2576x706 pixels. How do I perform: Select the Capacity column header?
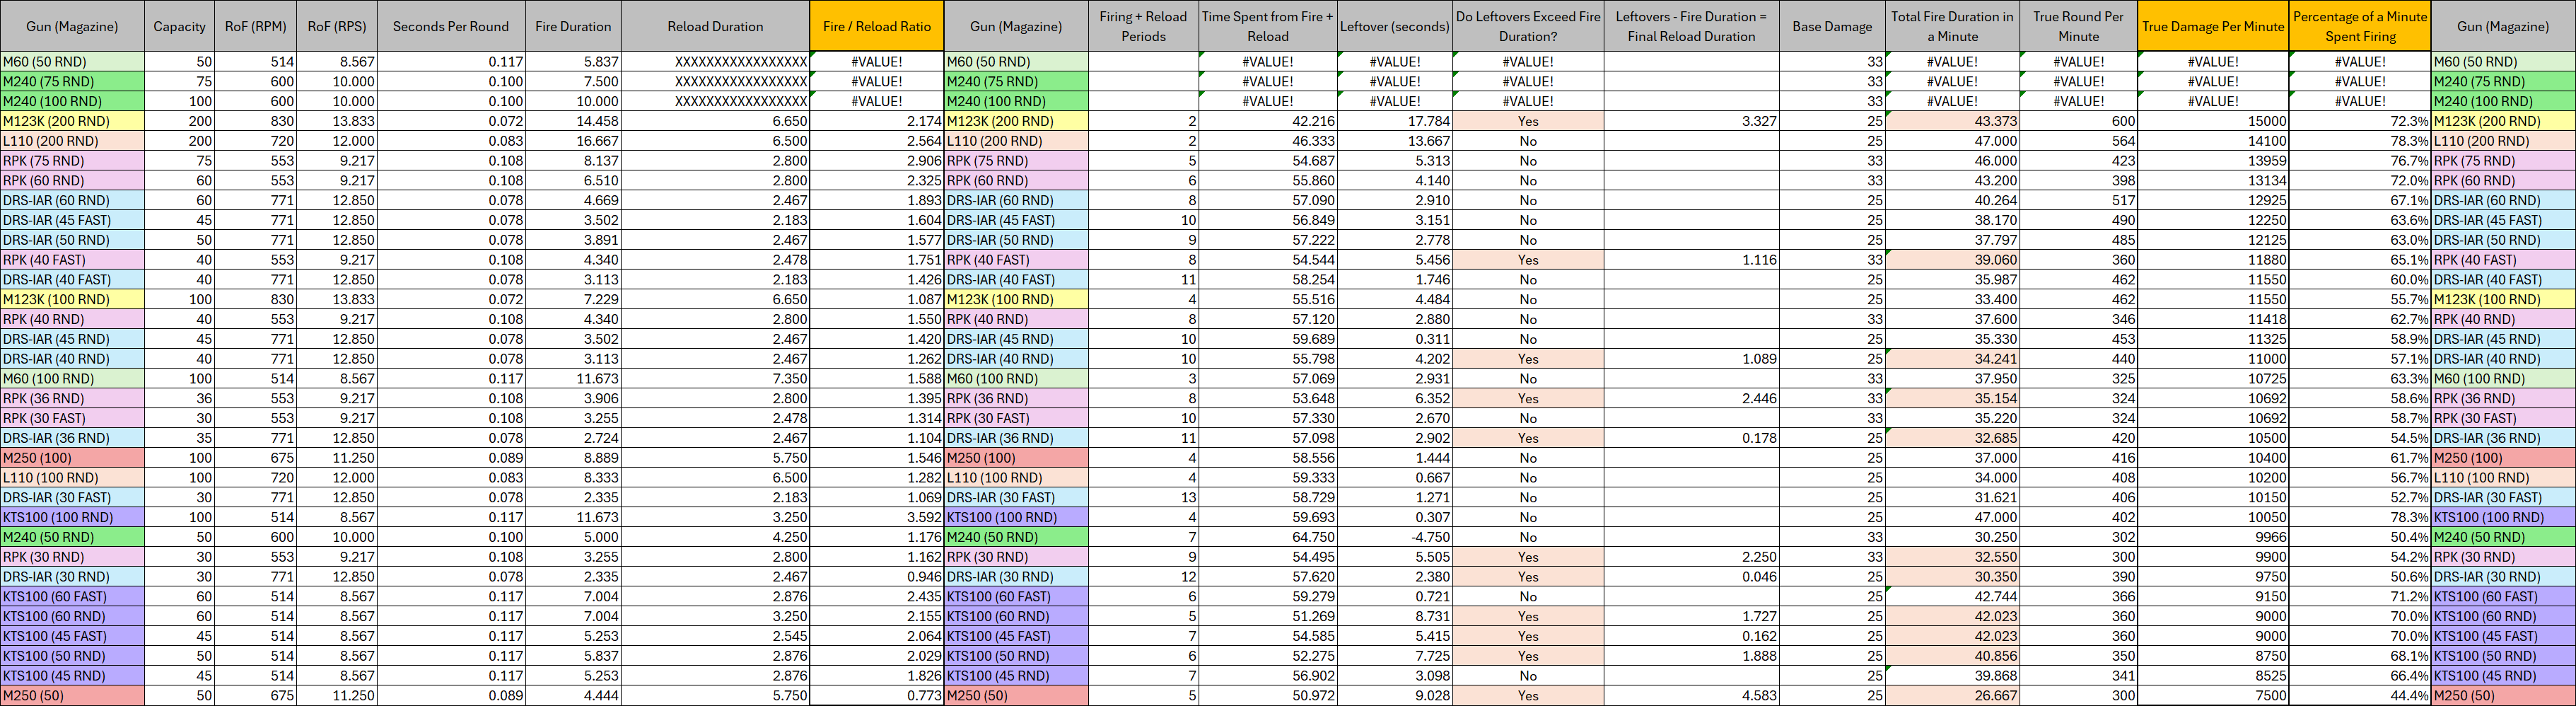point(179,26)
